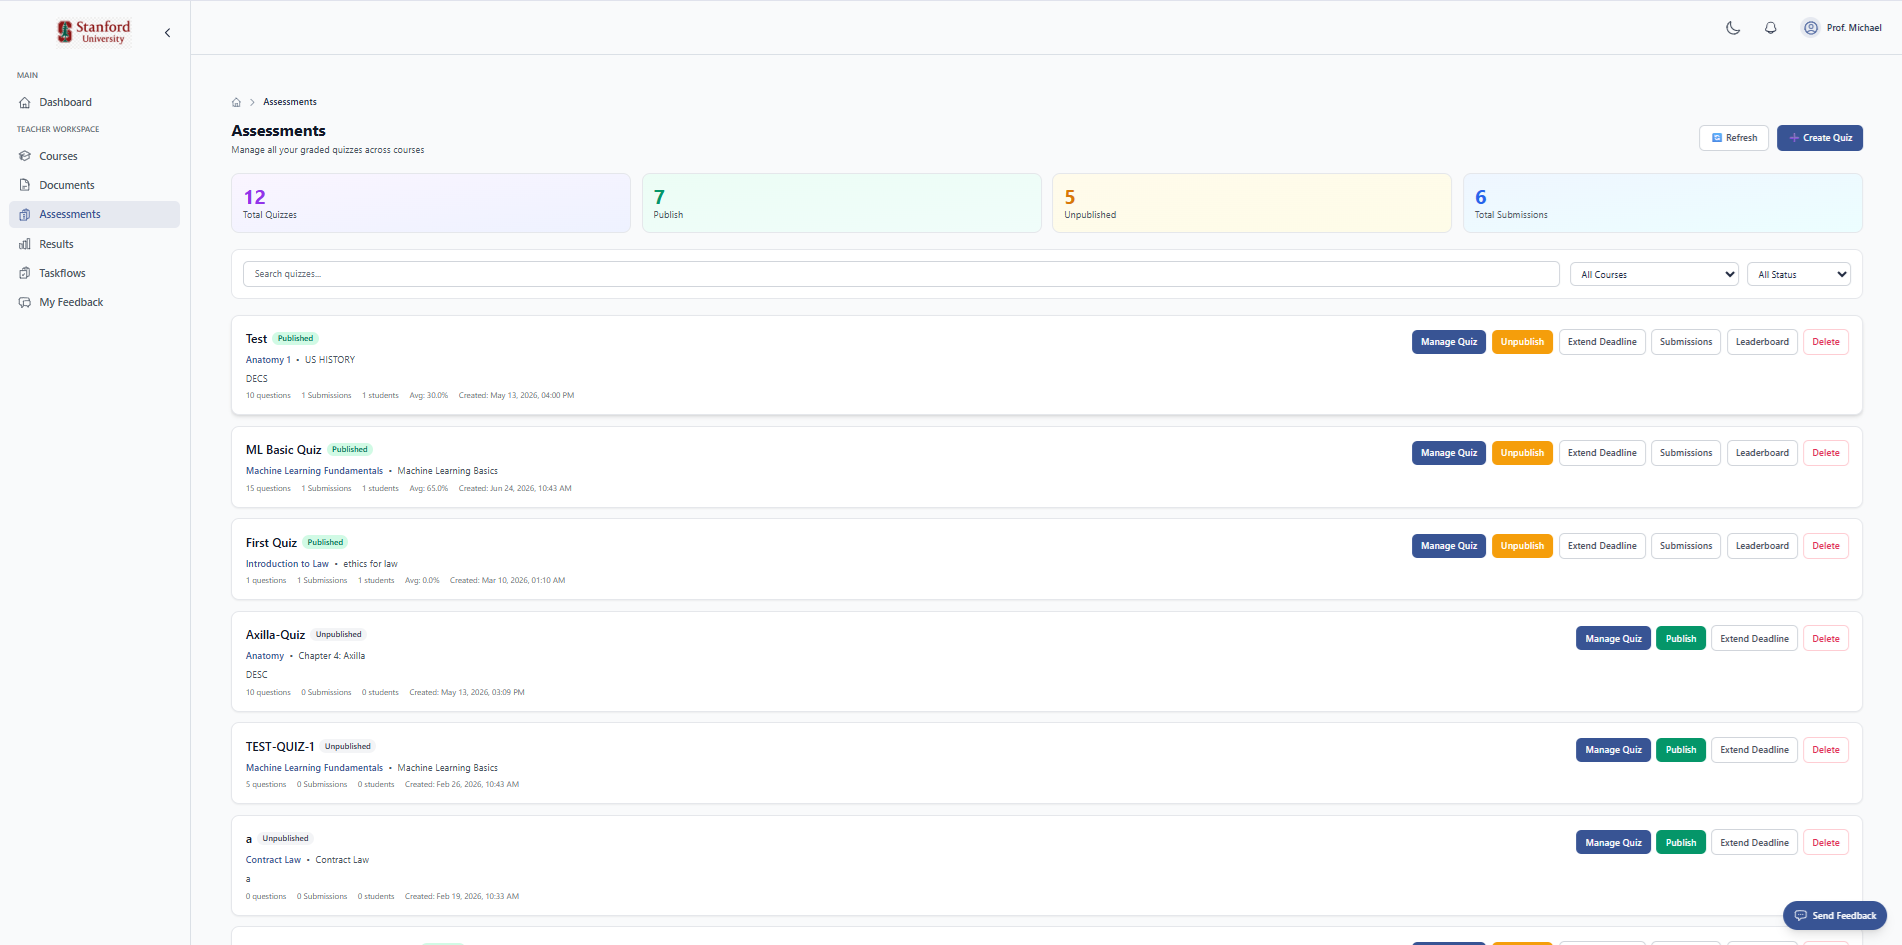
Task: Click the home breadcrumb icon
Action: [236, 102]
